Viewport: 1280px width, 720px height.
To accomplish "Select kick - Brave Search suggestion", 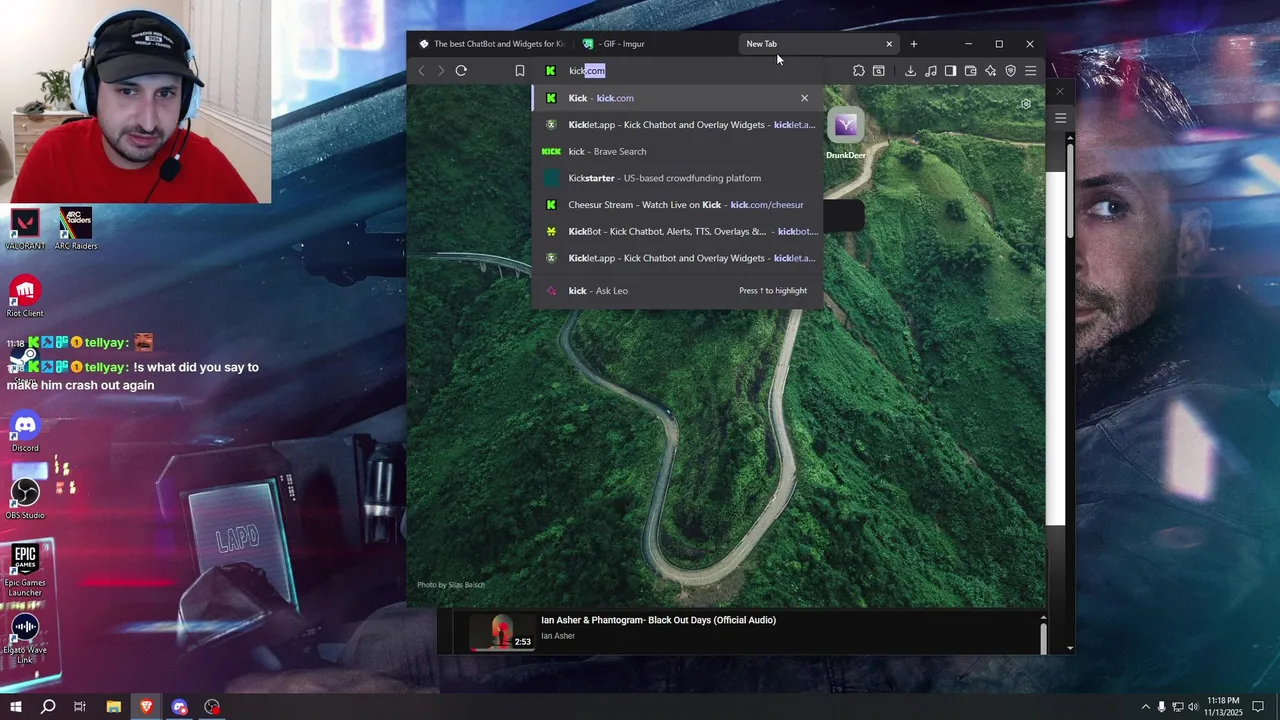I will (x=677, y=152).
